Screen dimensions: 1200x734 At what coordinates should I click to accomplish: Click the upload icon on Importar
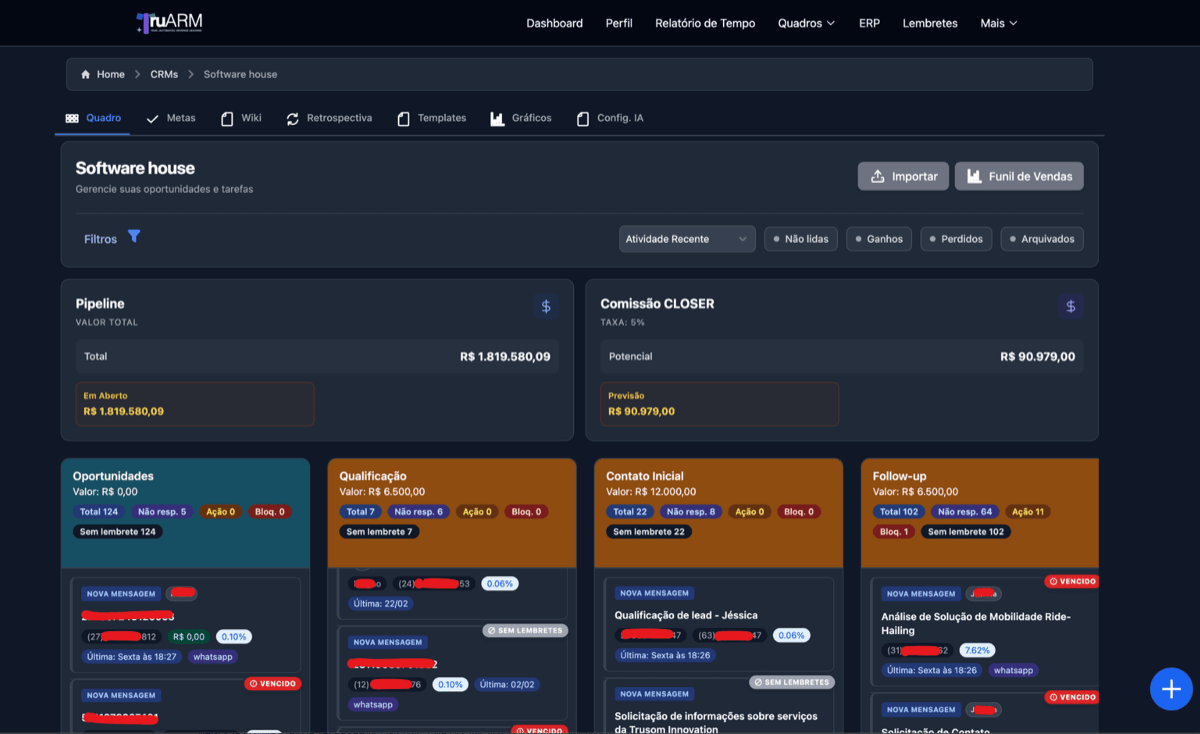click(x=878, y=176)
